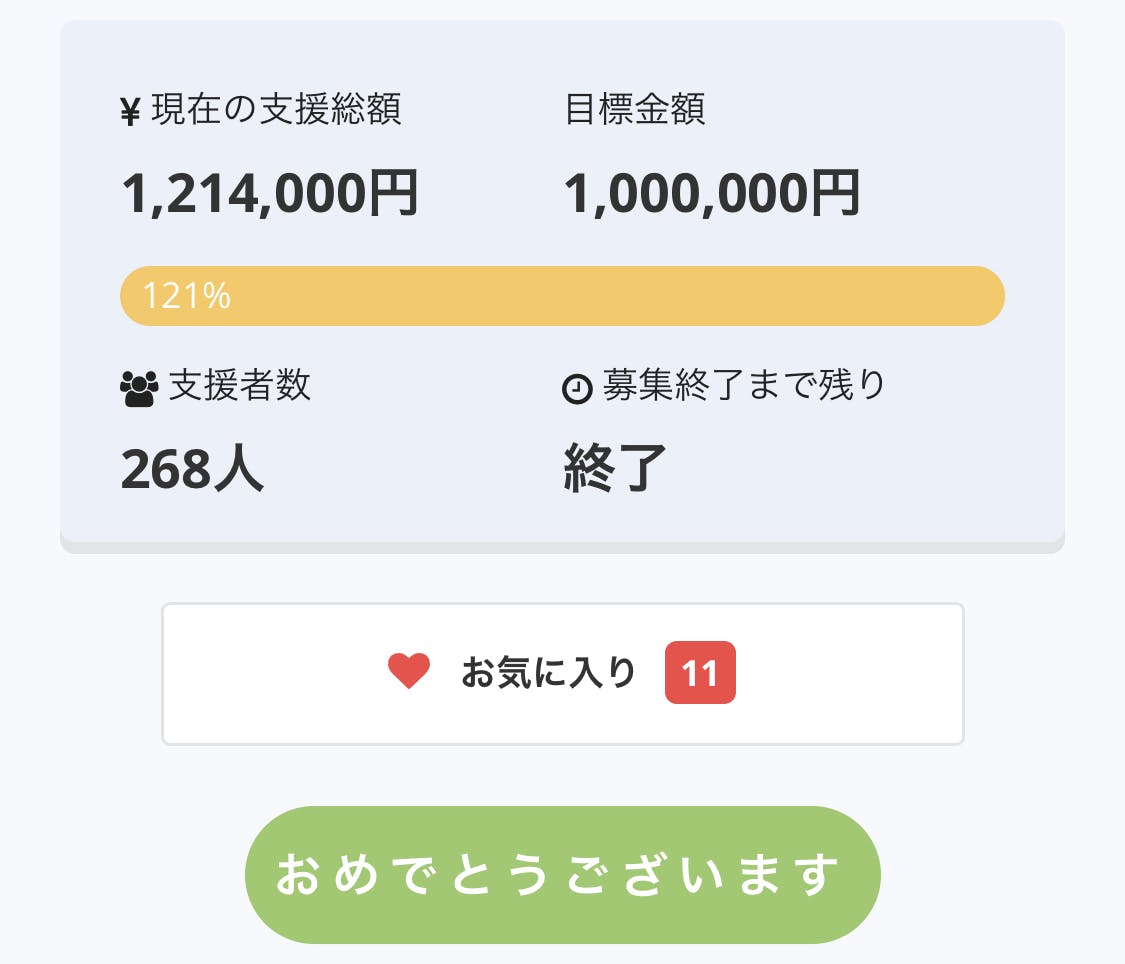Click the clock icon beside 募集終了まで残り
The image size is (1125, 964).
tap(578, 389)
